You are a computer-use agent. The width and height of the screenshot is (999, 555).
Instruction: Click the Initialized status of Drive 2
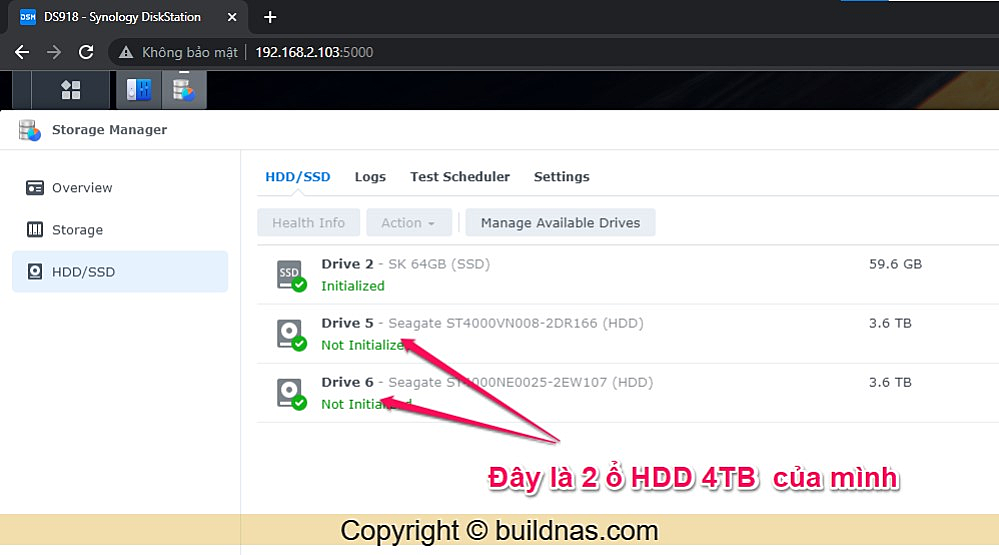tap(352, 286)
